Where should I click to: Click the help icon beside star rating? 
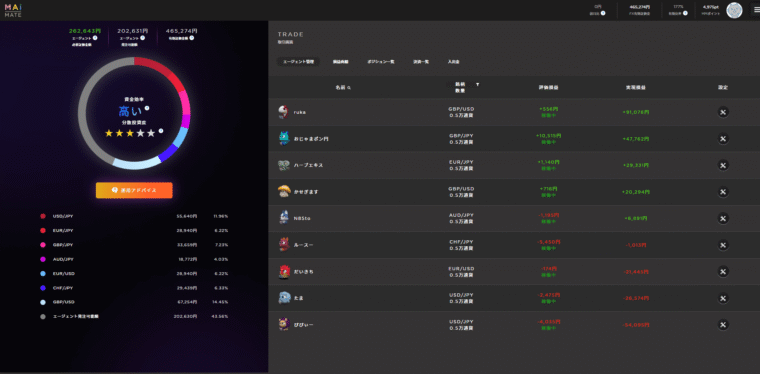pyautogui.click(x=161, y=131)
